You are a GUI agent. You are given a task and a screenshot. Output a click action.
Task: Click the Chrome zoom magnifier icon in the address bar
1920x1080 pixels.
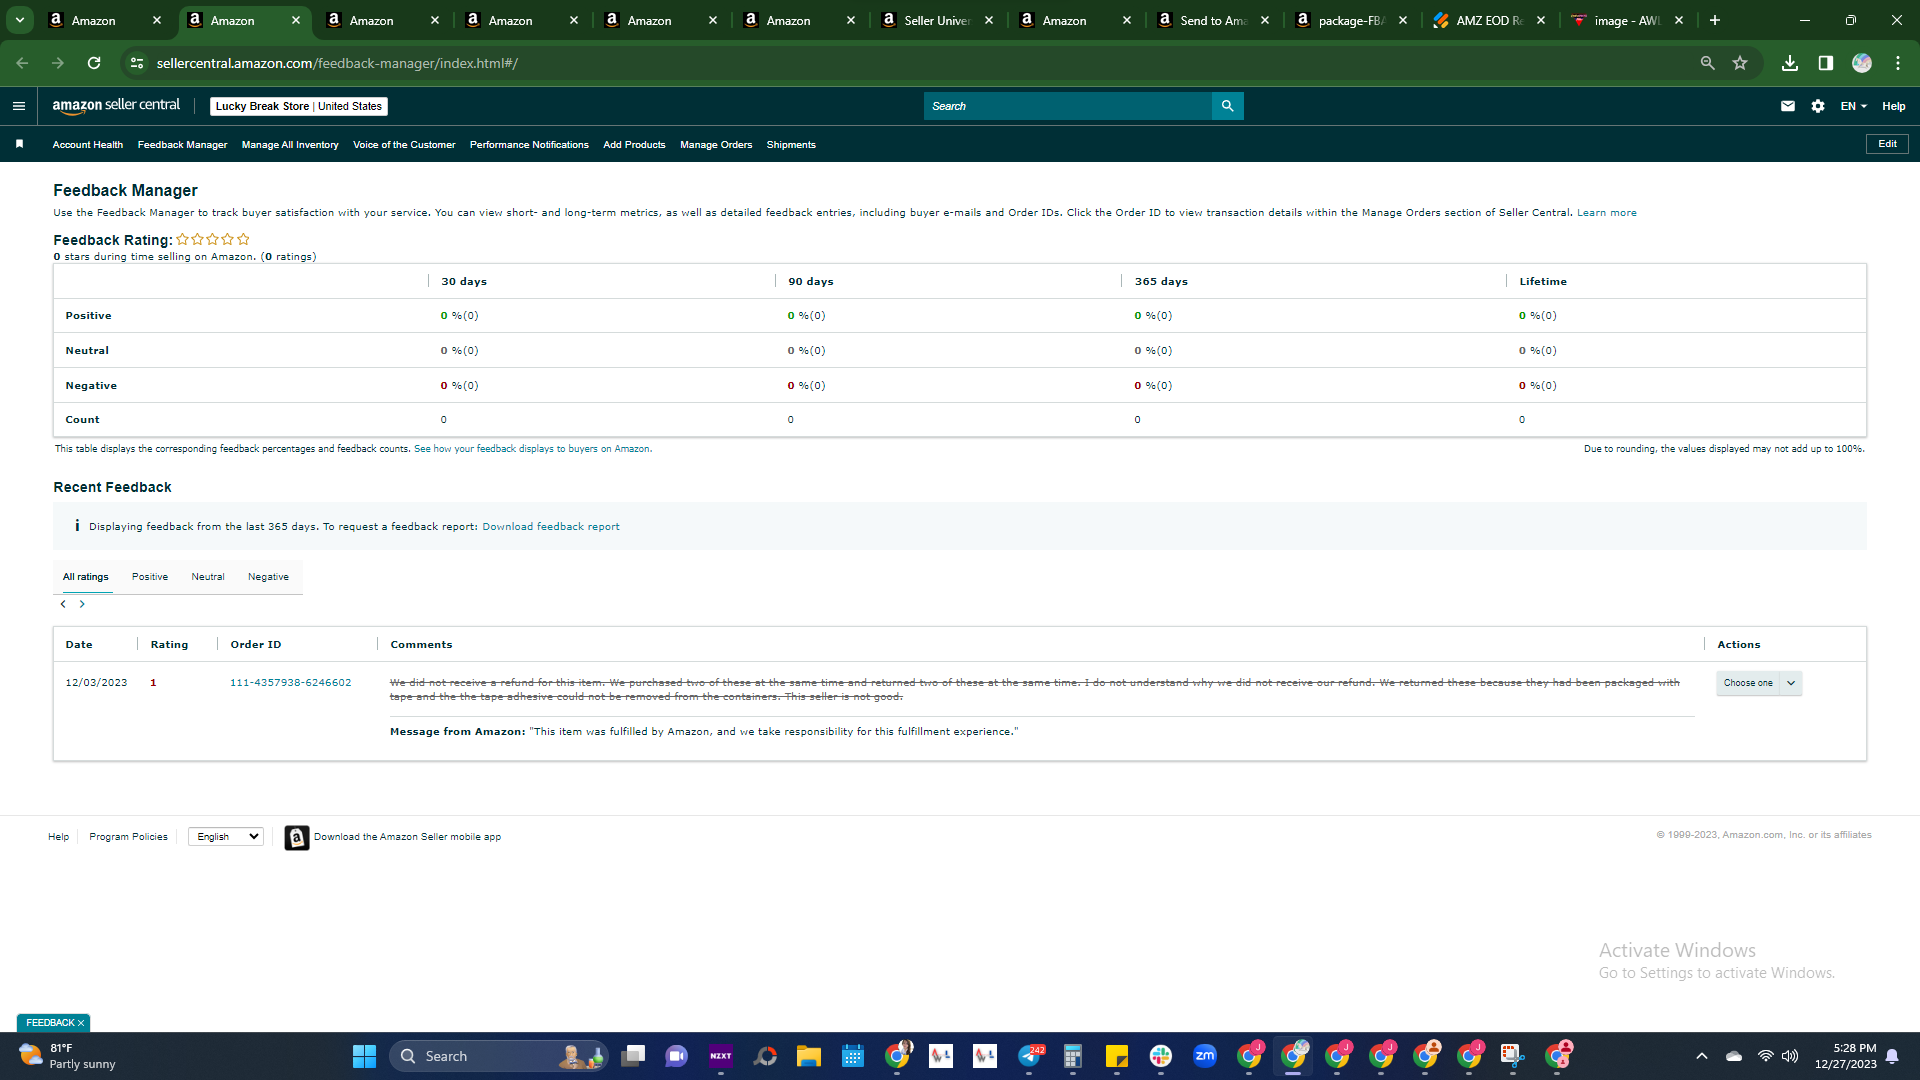click(x=1708, y=63)
